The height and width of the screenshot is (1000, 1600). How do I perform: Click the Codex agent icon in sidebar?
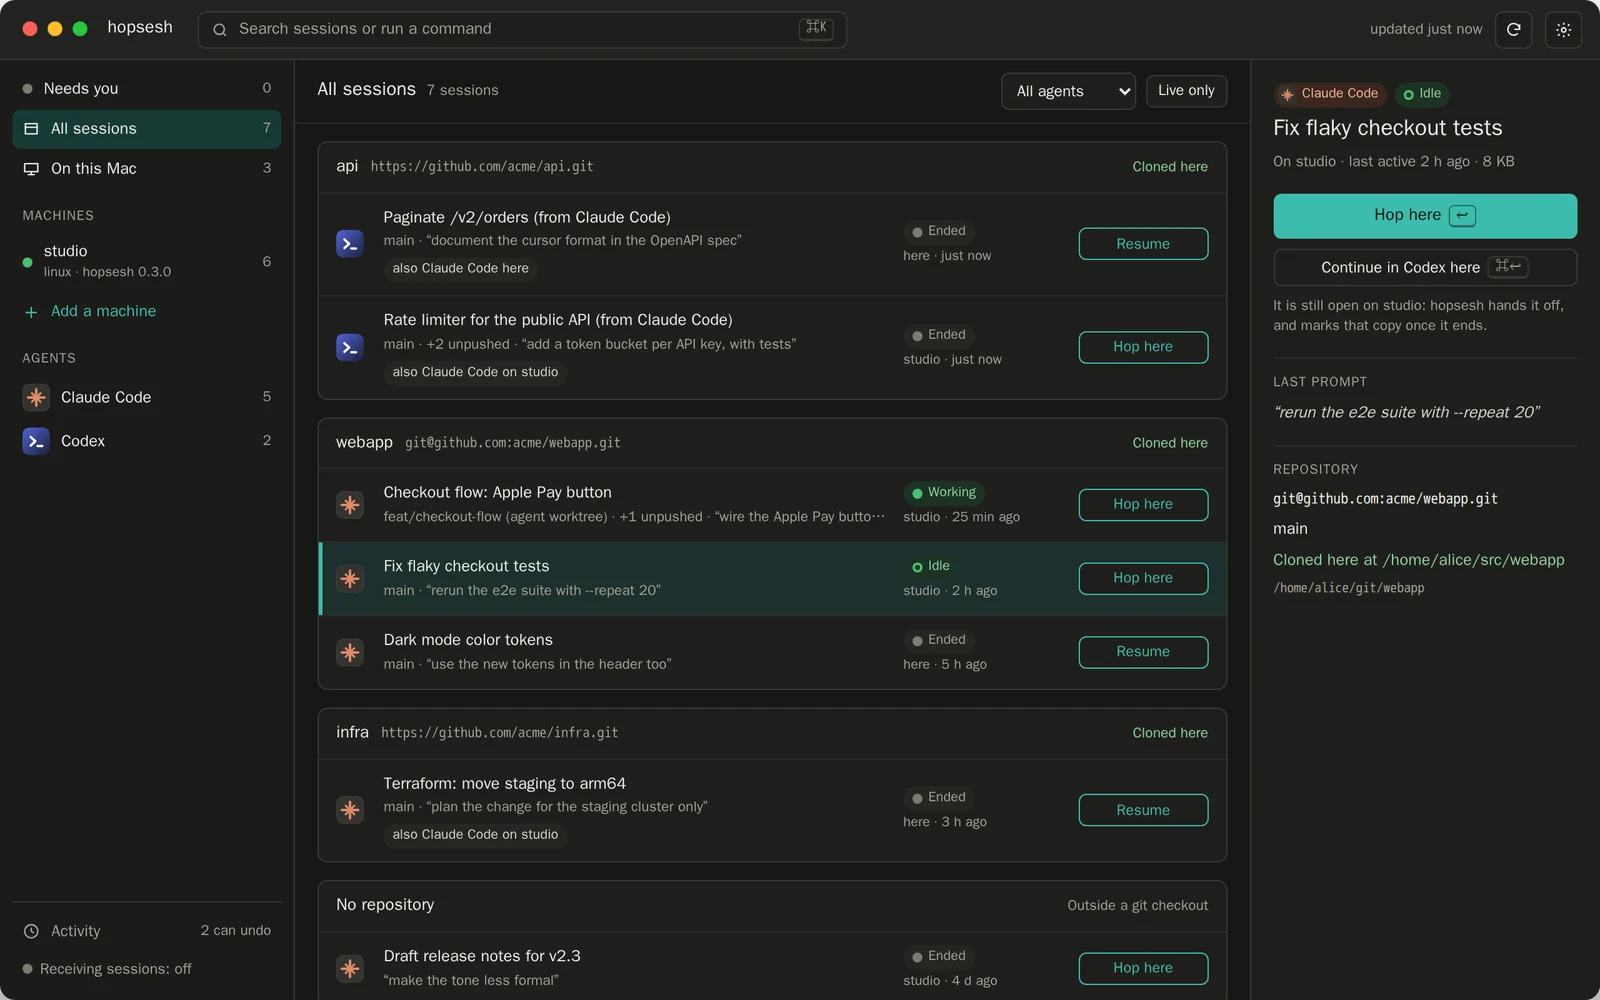(x=36, y=441)
